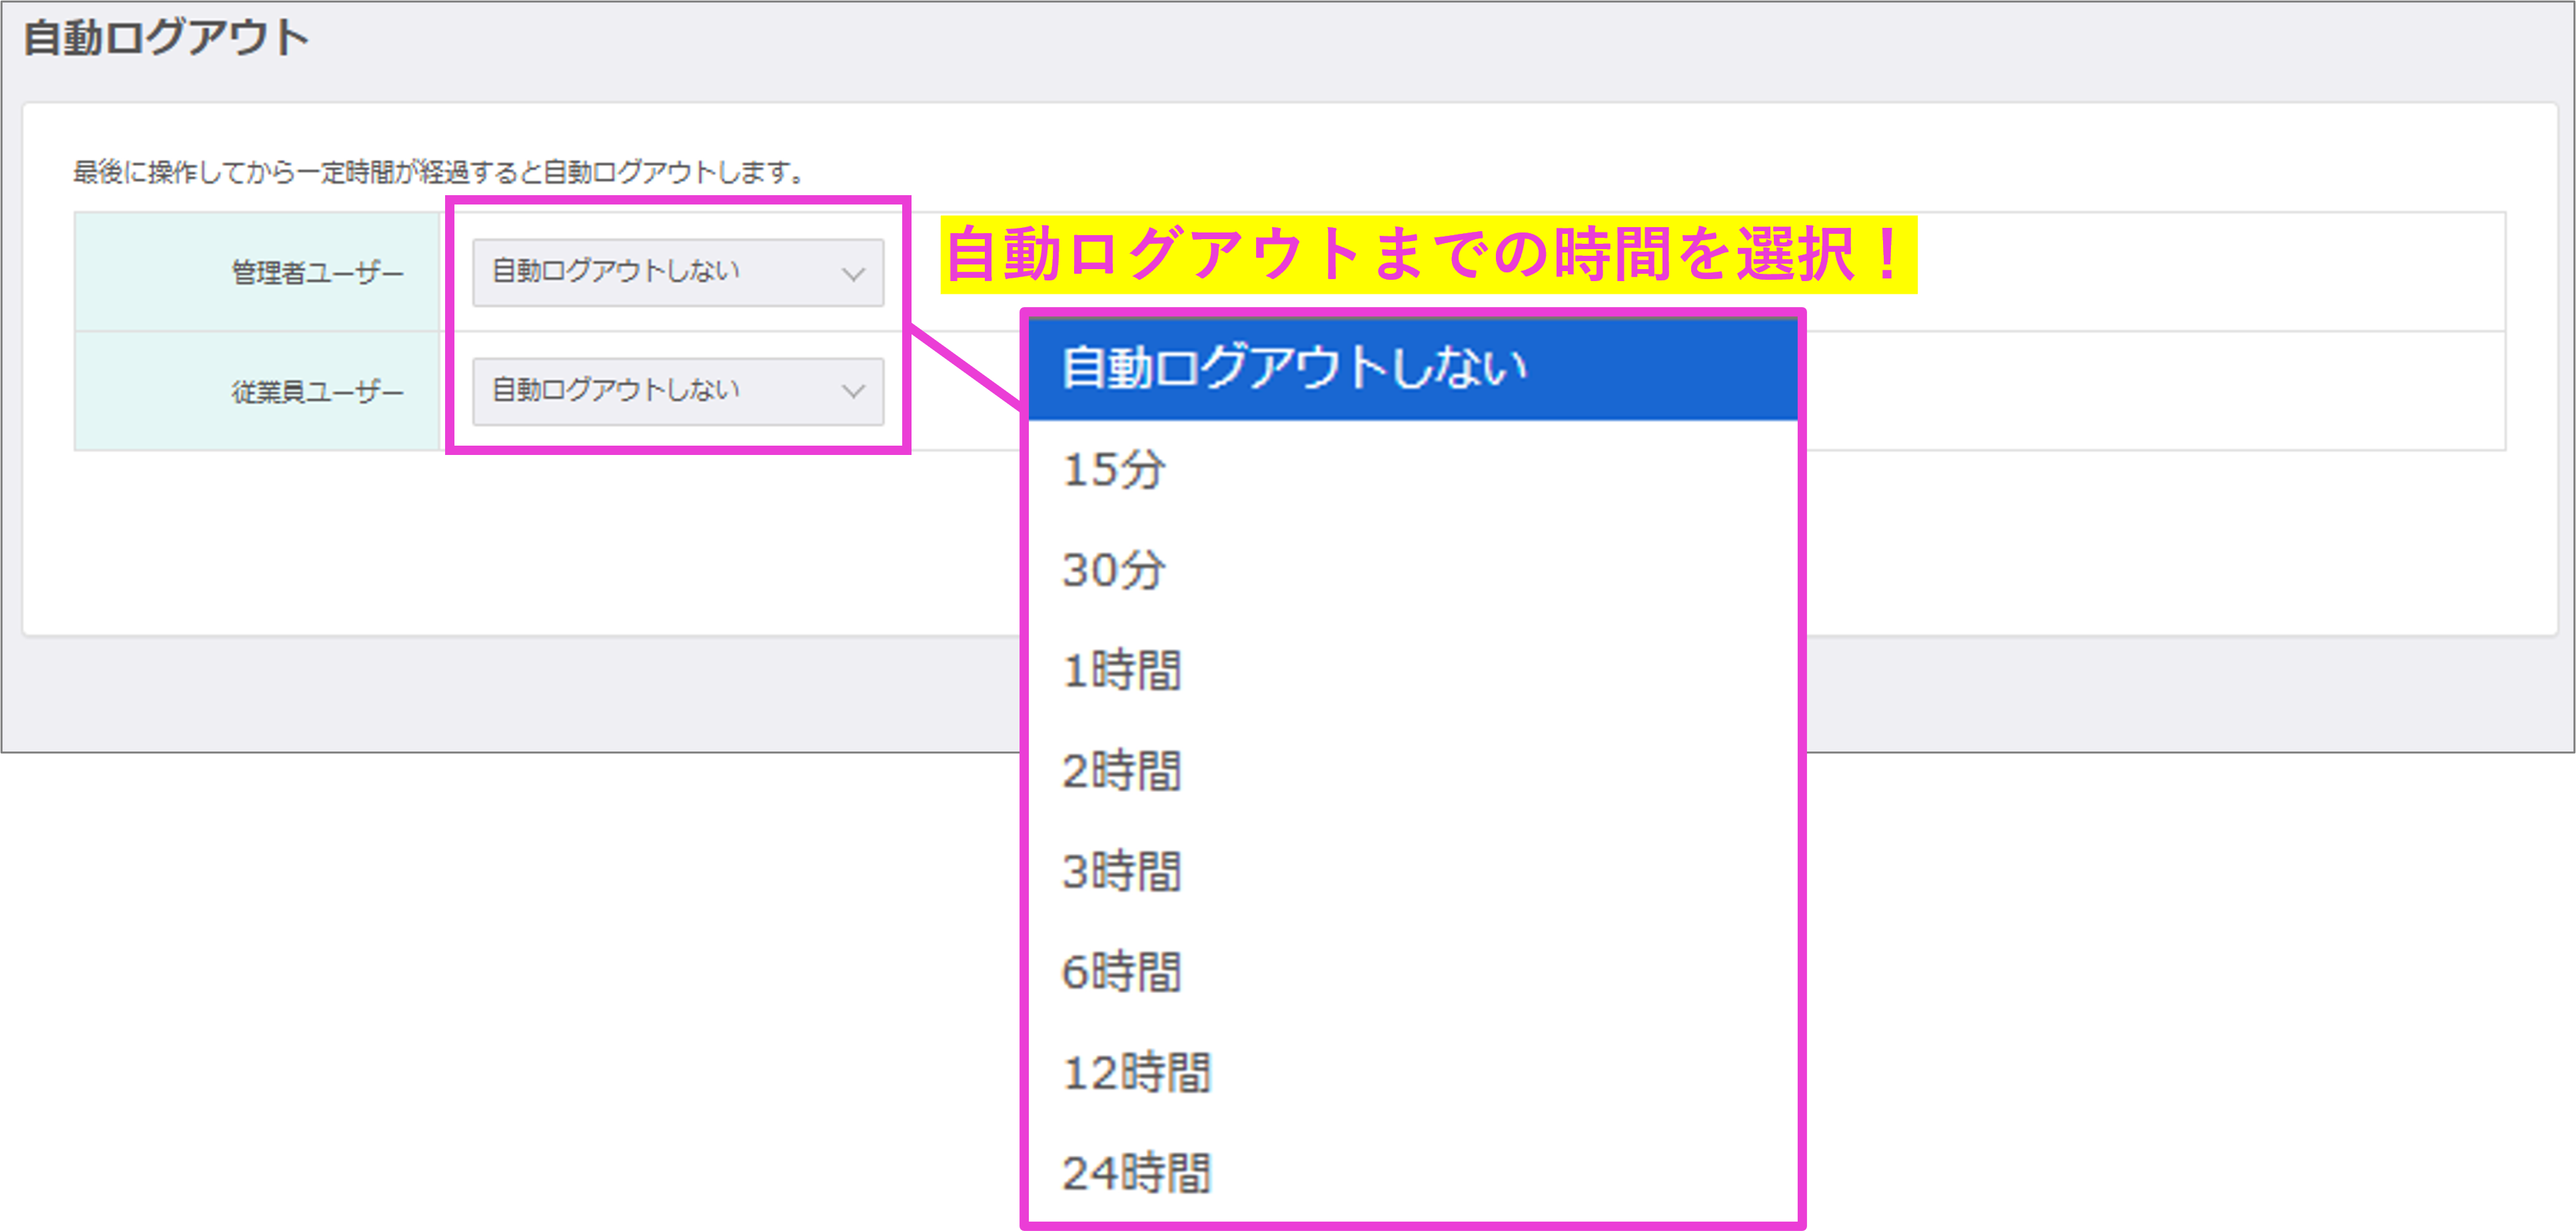Image resolution: width=2576 pixels, height=1231 pixels.
Task: Open the 従業員ユーザー auto logout dropdown
Action: pyautogui.click(x=677, y=391)
